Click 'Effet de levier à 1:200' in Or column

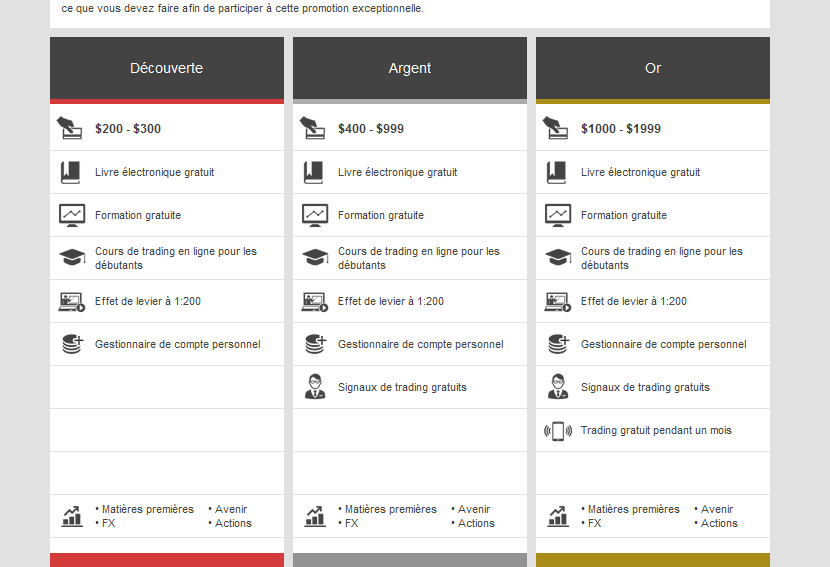coord(634,301)
